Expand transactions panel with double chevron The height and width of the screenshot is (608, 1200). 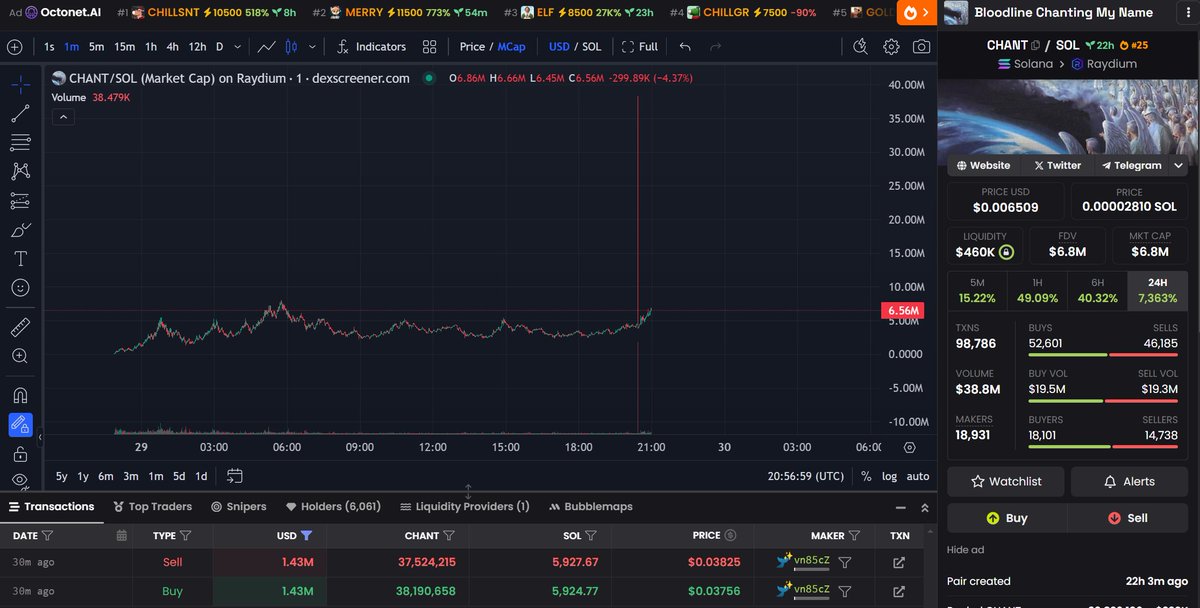coord(923,507)
